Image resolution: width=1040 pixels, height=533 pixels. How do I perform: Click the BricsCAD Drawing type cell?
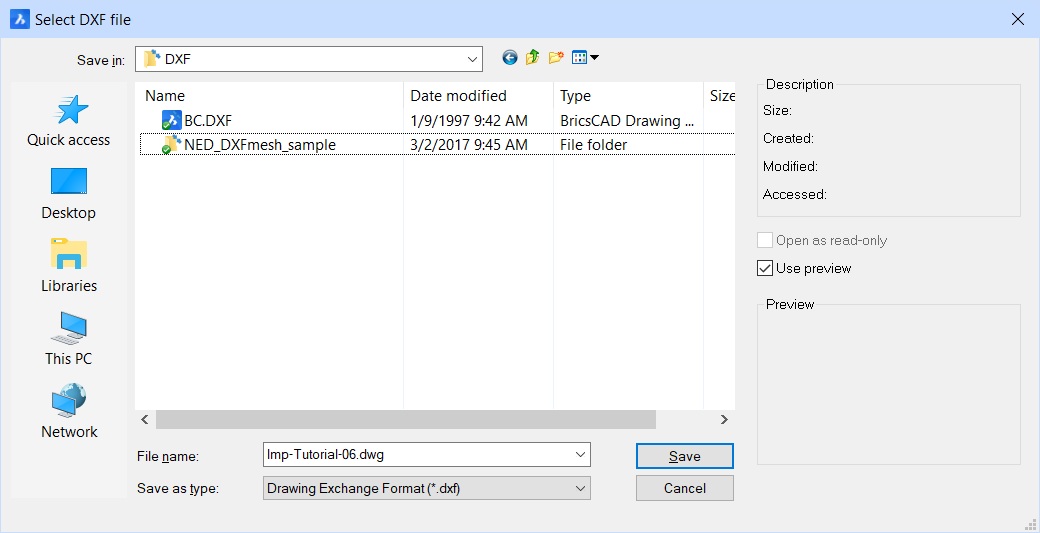[x=627, y=121]
